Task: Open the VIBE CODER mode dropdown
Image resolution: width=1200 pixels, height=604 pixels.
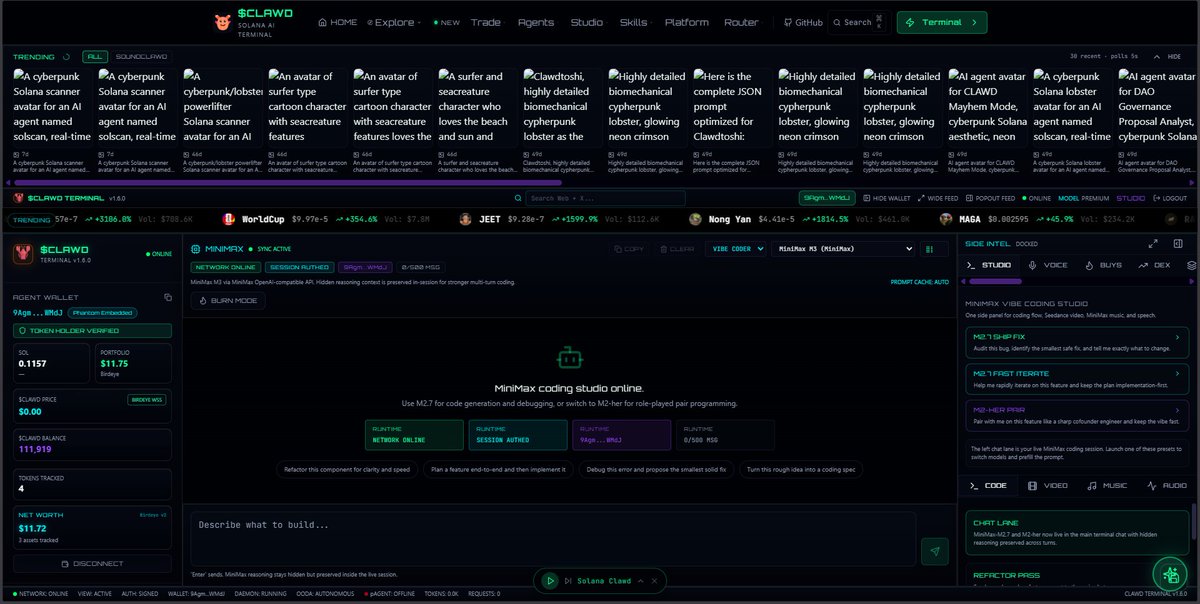Action: 735,249
